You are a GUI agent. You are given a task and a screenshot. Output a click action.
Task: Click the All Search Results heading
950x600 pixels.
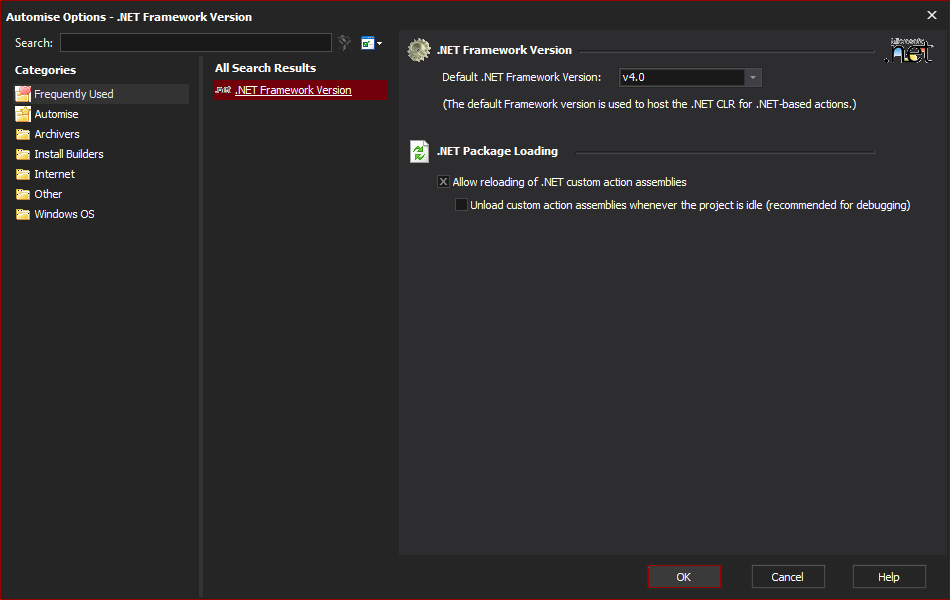coord(265,68)
